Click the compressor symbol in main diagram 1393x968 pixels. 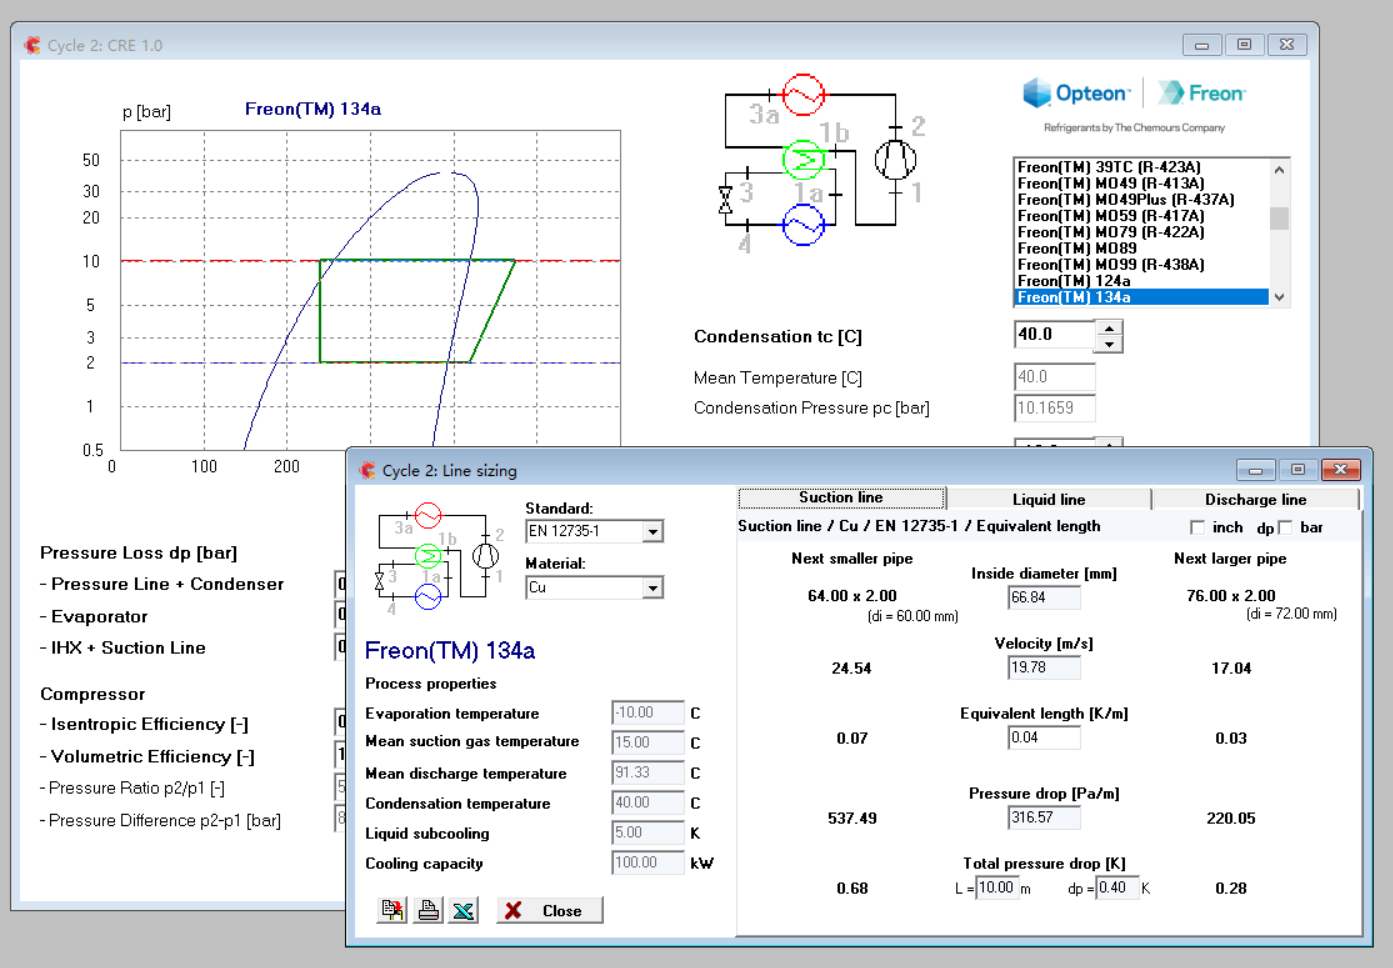tap(895, 159)
